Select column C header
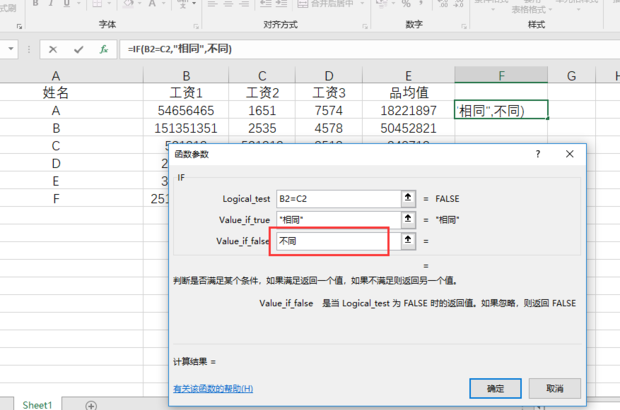620x410 pixels. [x=262, y=75]
